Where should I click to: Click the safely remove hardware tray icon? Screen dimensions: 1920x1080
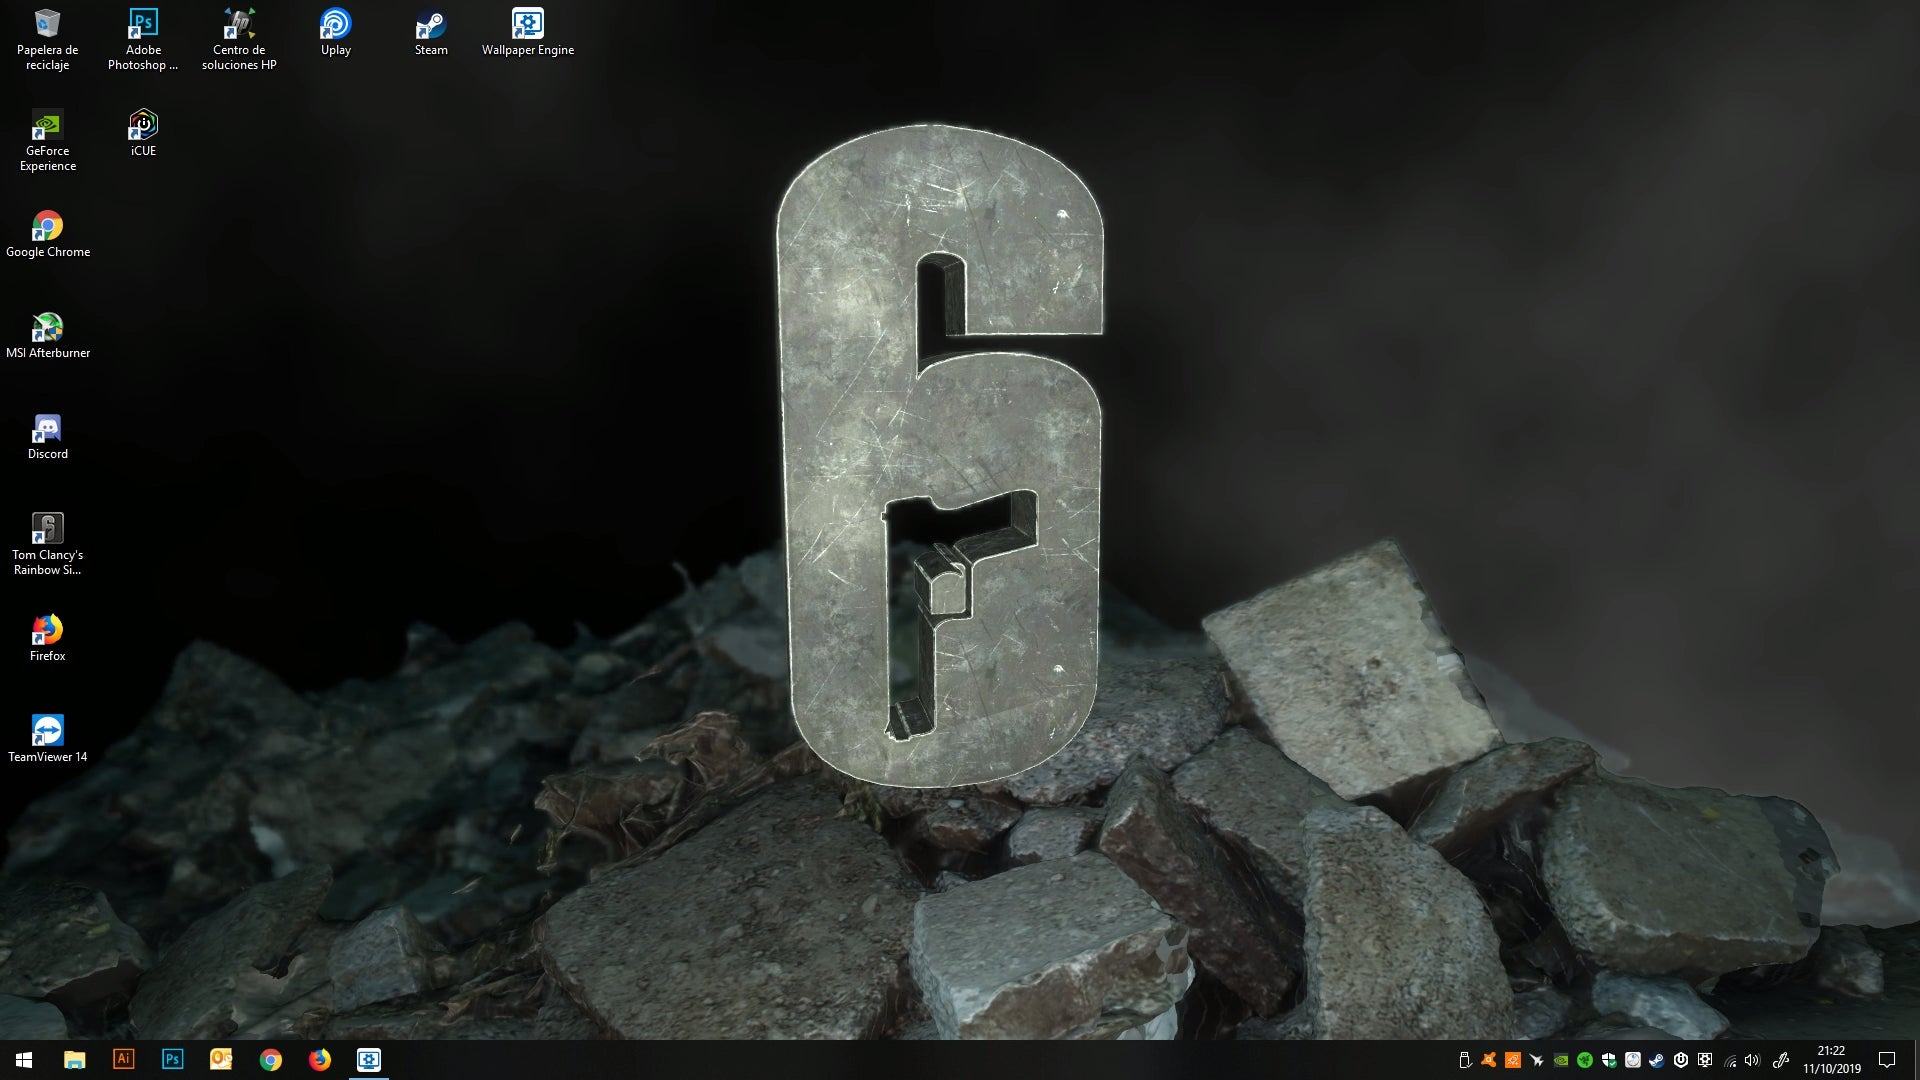point(1465,1060)
